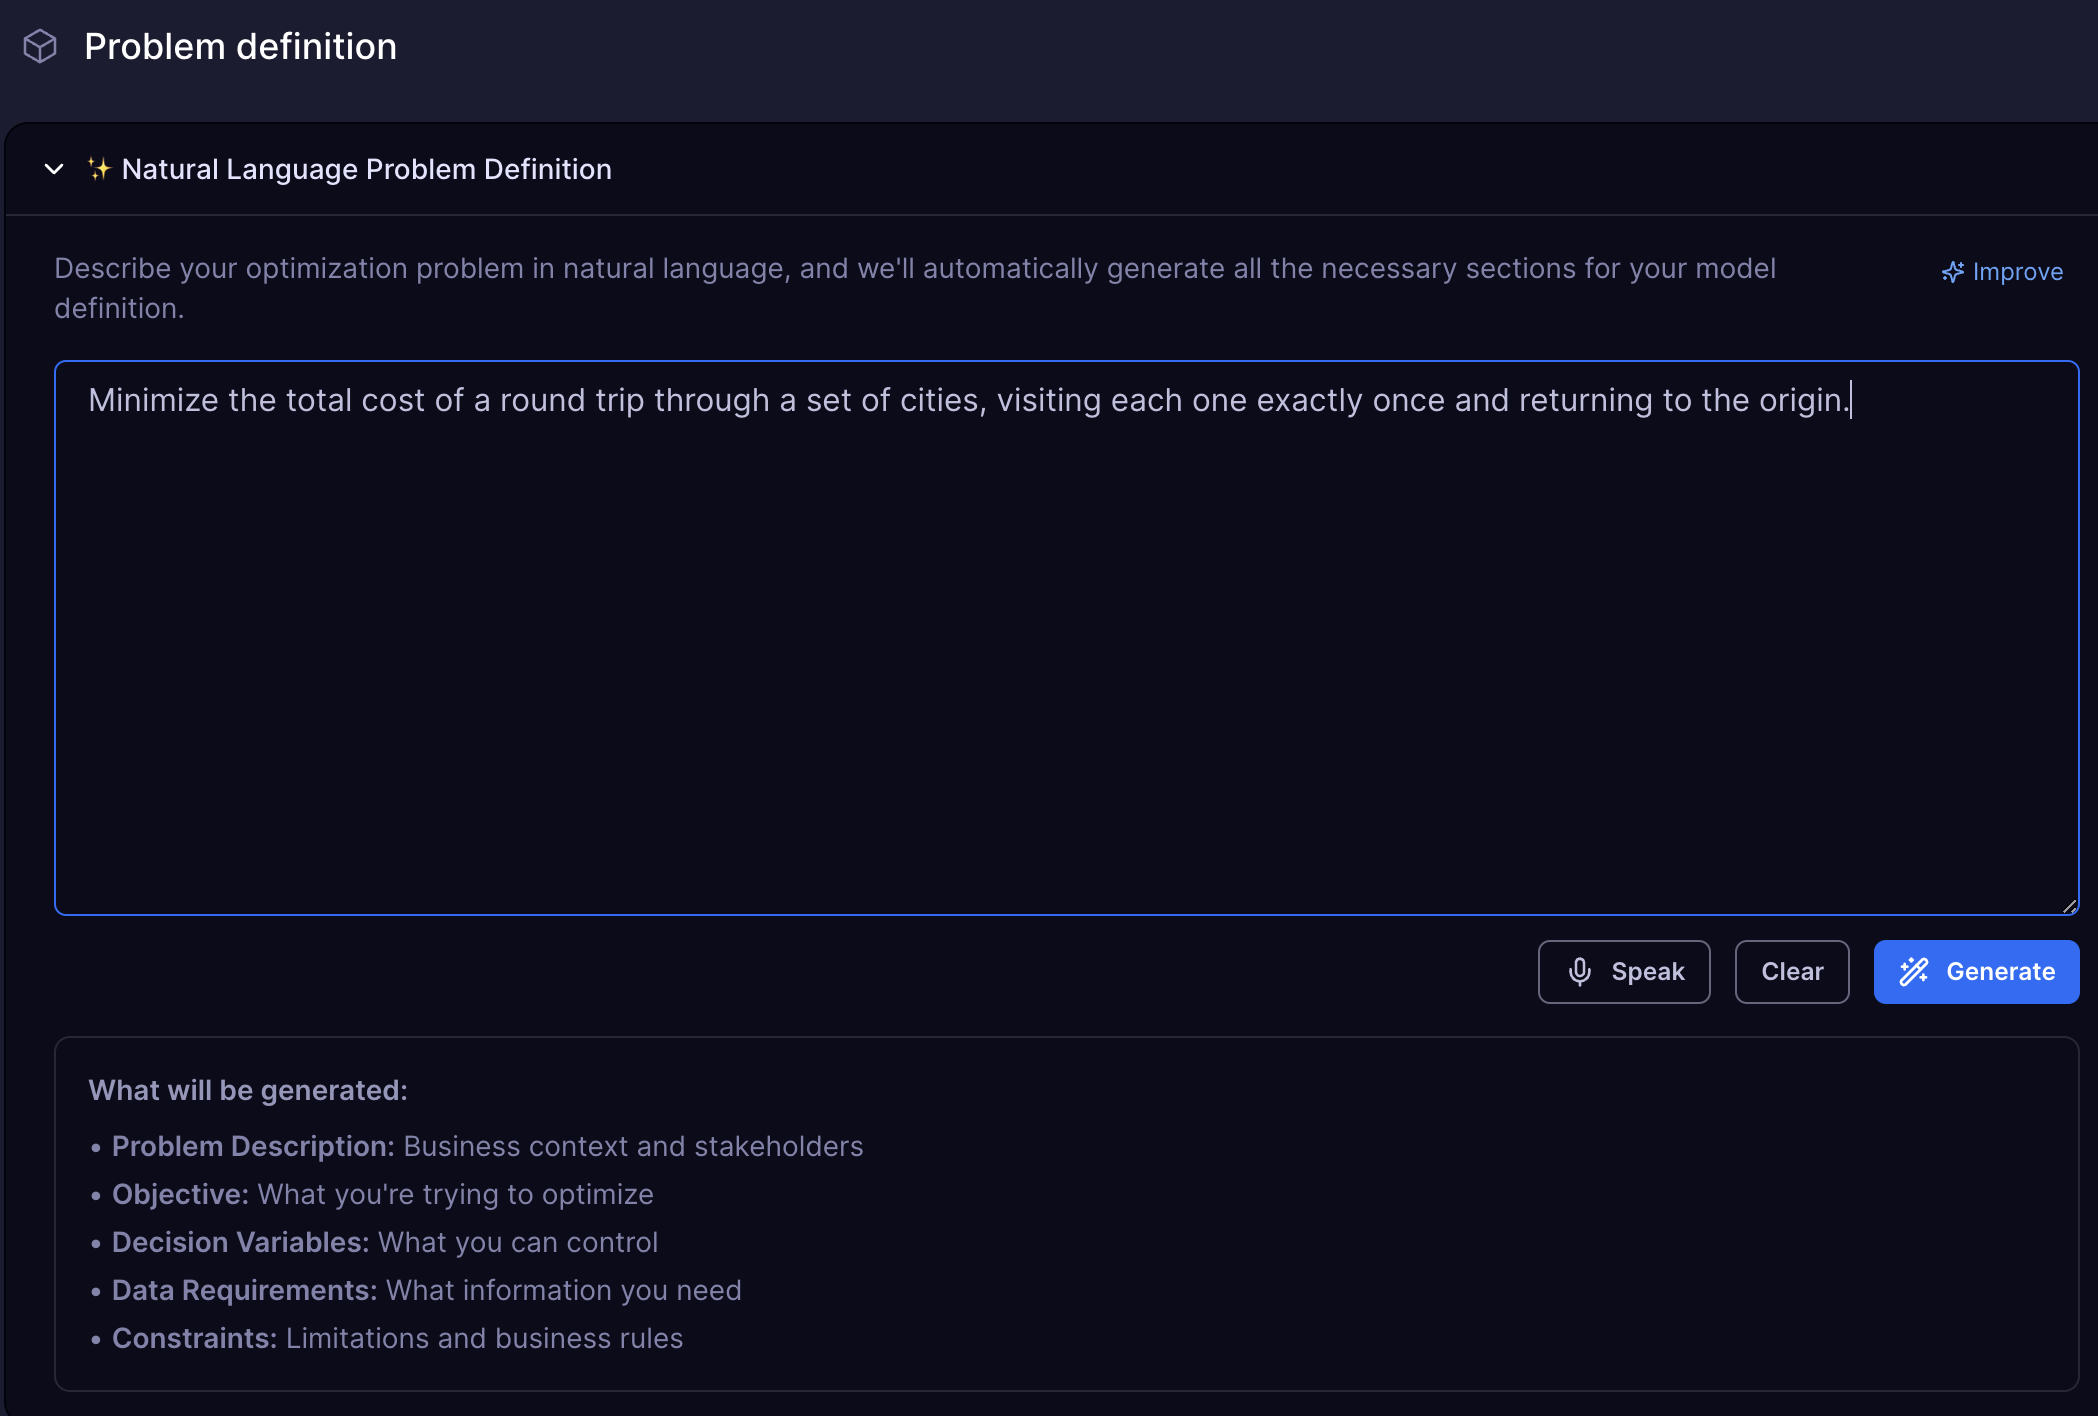Click Clear to empty the description
This screenshot has height=1416, width=2098.
pos(1791,971)
